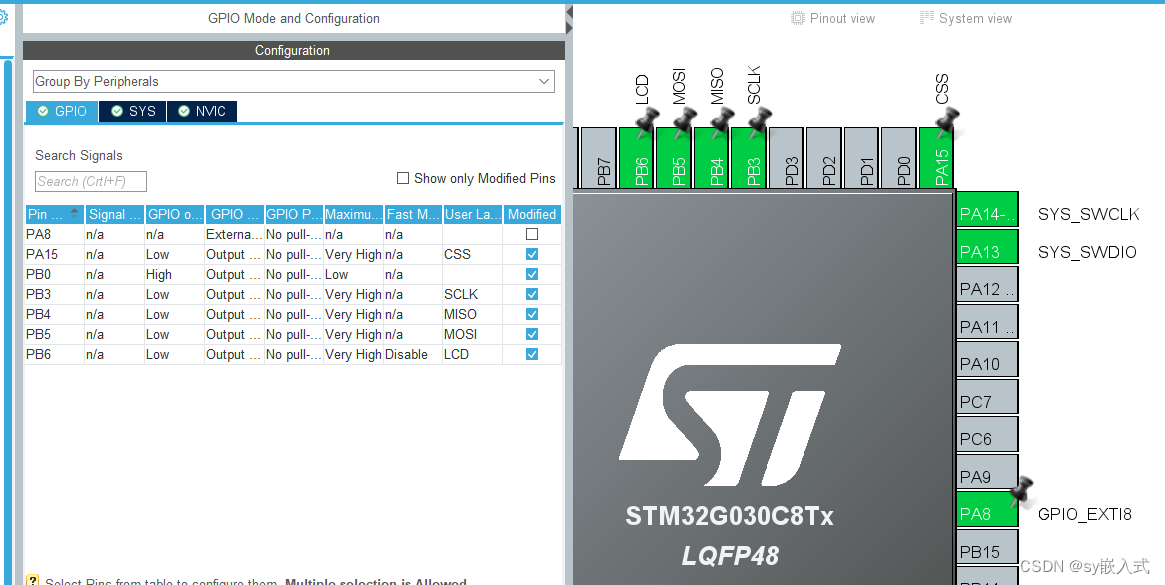Toggle Modified checkbox for PB4 row
The width and height of the screenshot is (1165, 585).
tap(532, 314)
